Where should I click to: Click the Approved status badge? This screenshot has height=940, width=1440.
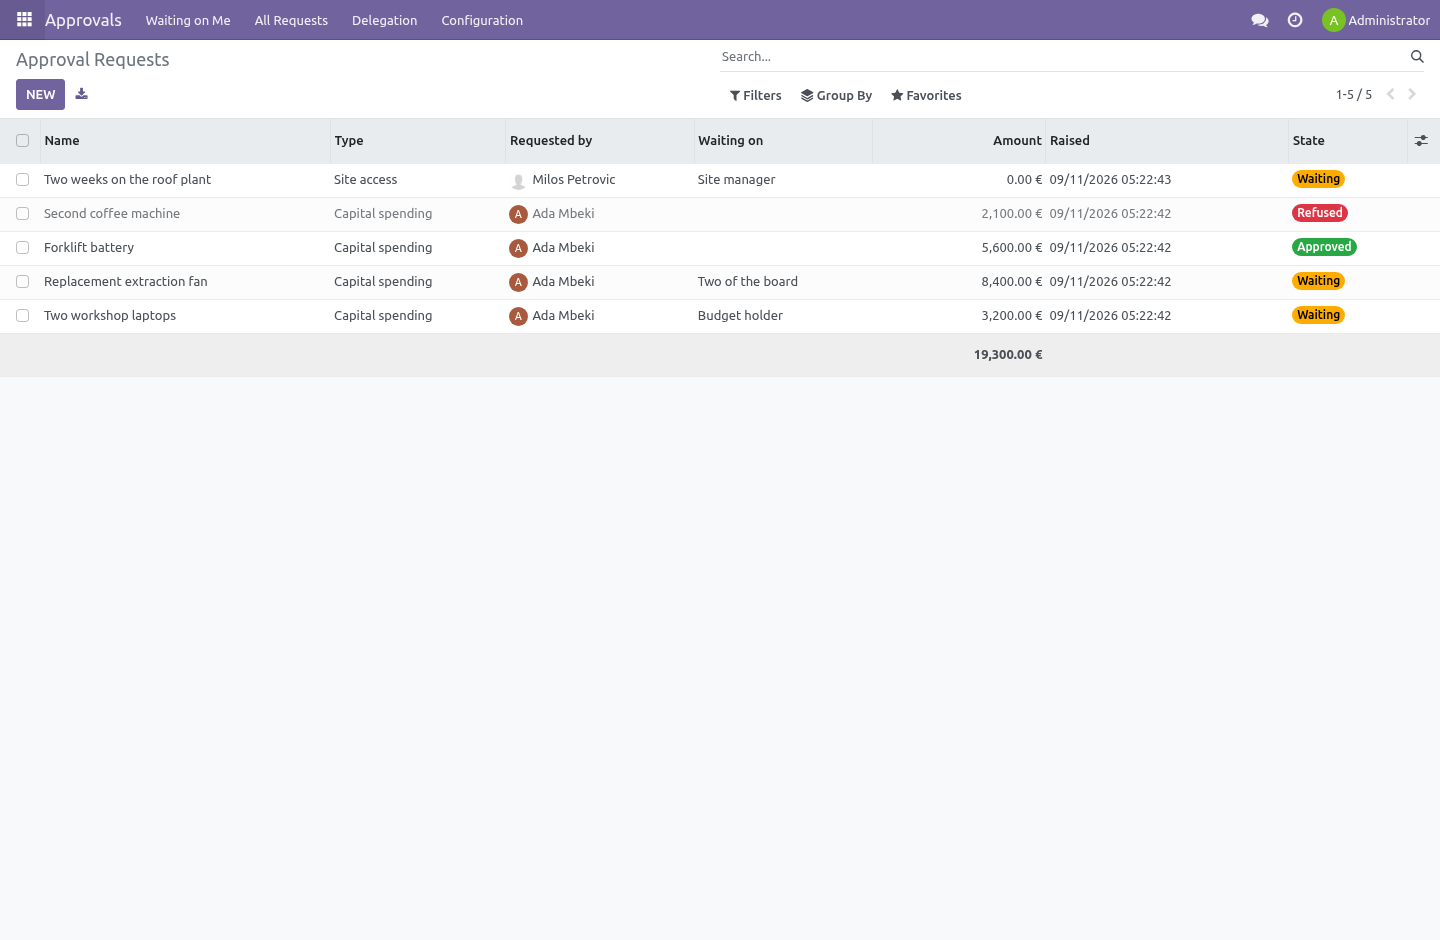tap(1324, 247)
